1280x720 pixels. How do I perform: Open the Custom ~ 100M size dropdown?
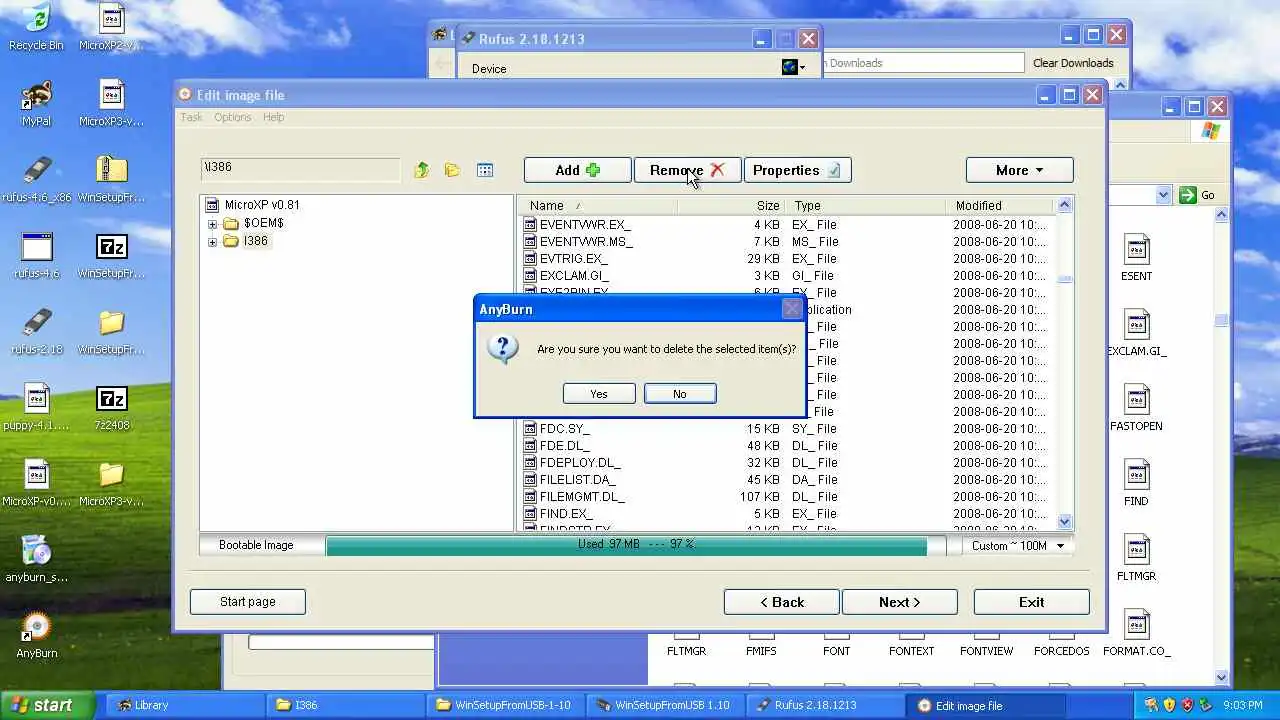click(1018, 546)
